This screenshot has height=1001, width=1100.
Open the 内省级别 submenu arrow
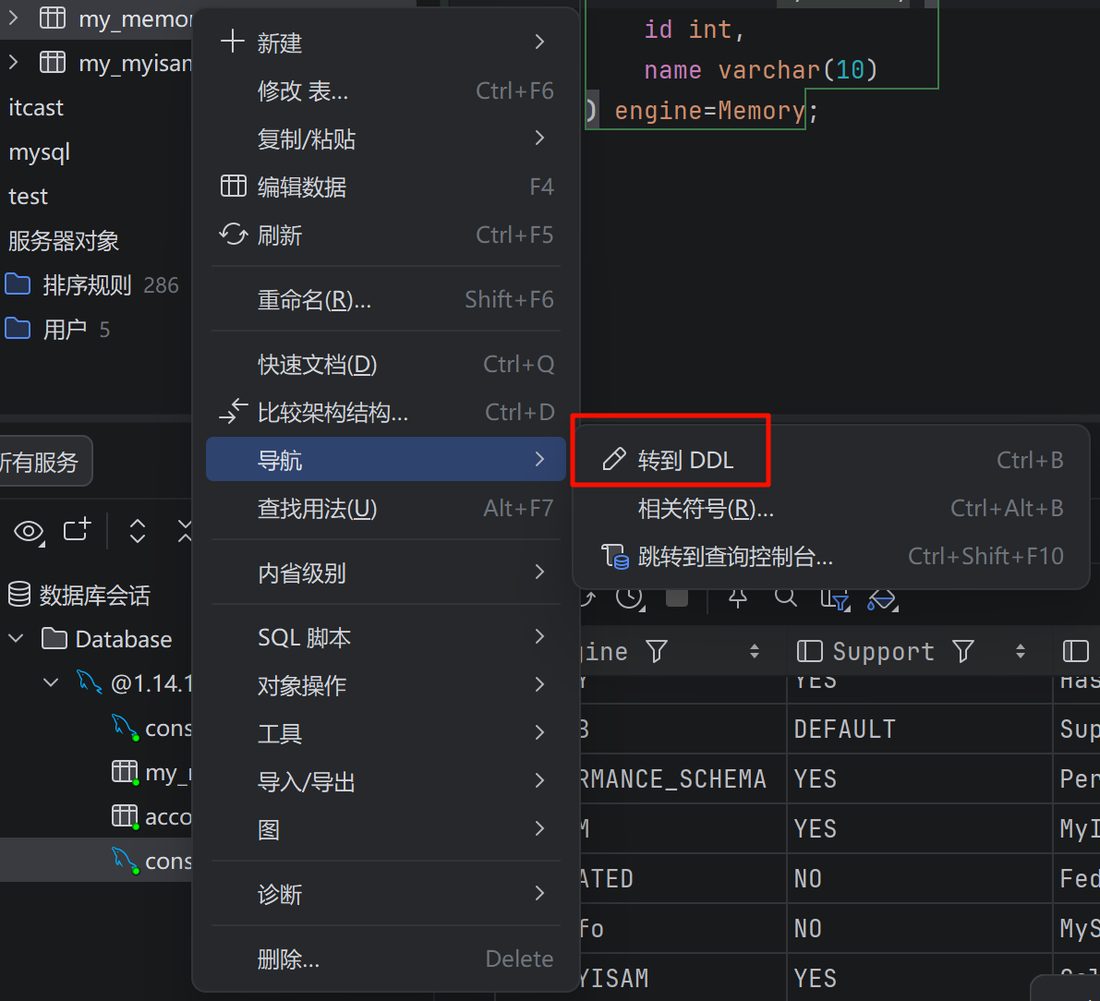coord(539,572)
